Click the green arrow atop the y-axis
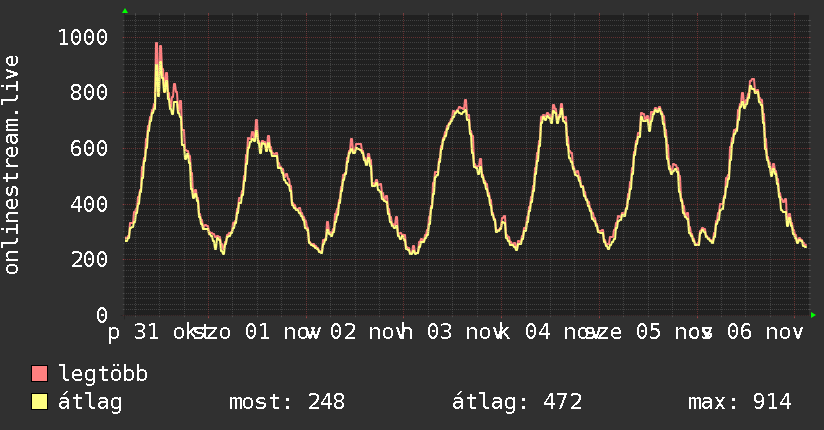 [125, 11]
